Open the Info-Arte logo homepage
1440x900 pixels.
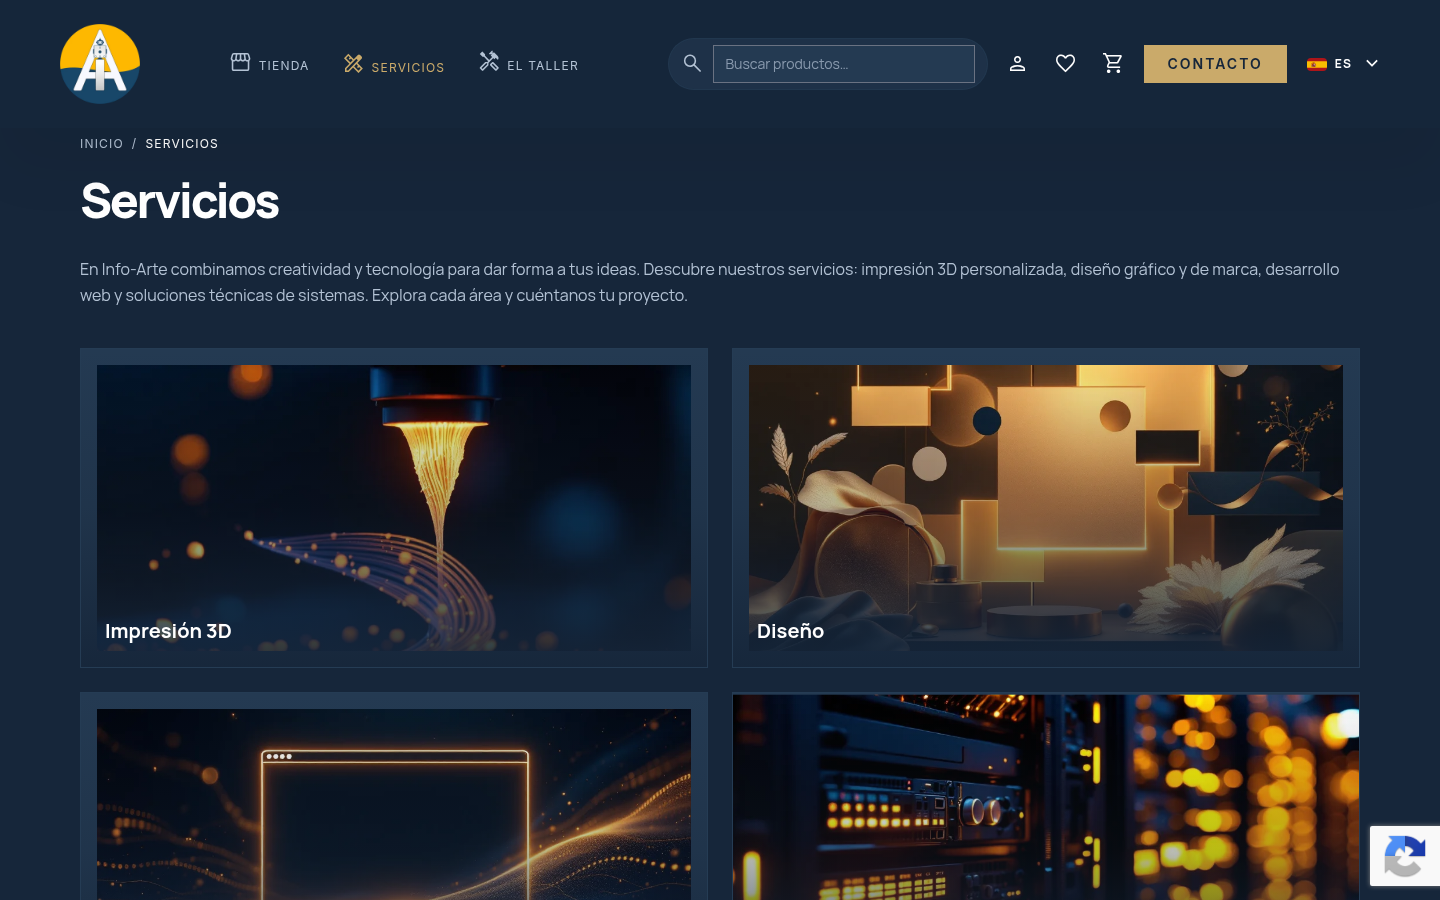click(x=100, y=64)
